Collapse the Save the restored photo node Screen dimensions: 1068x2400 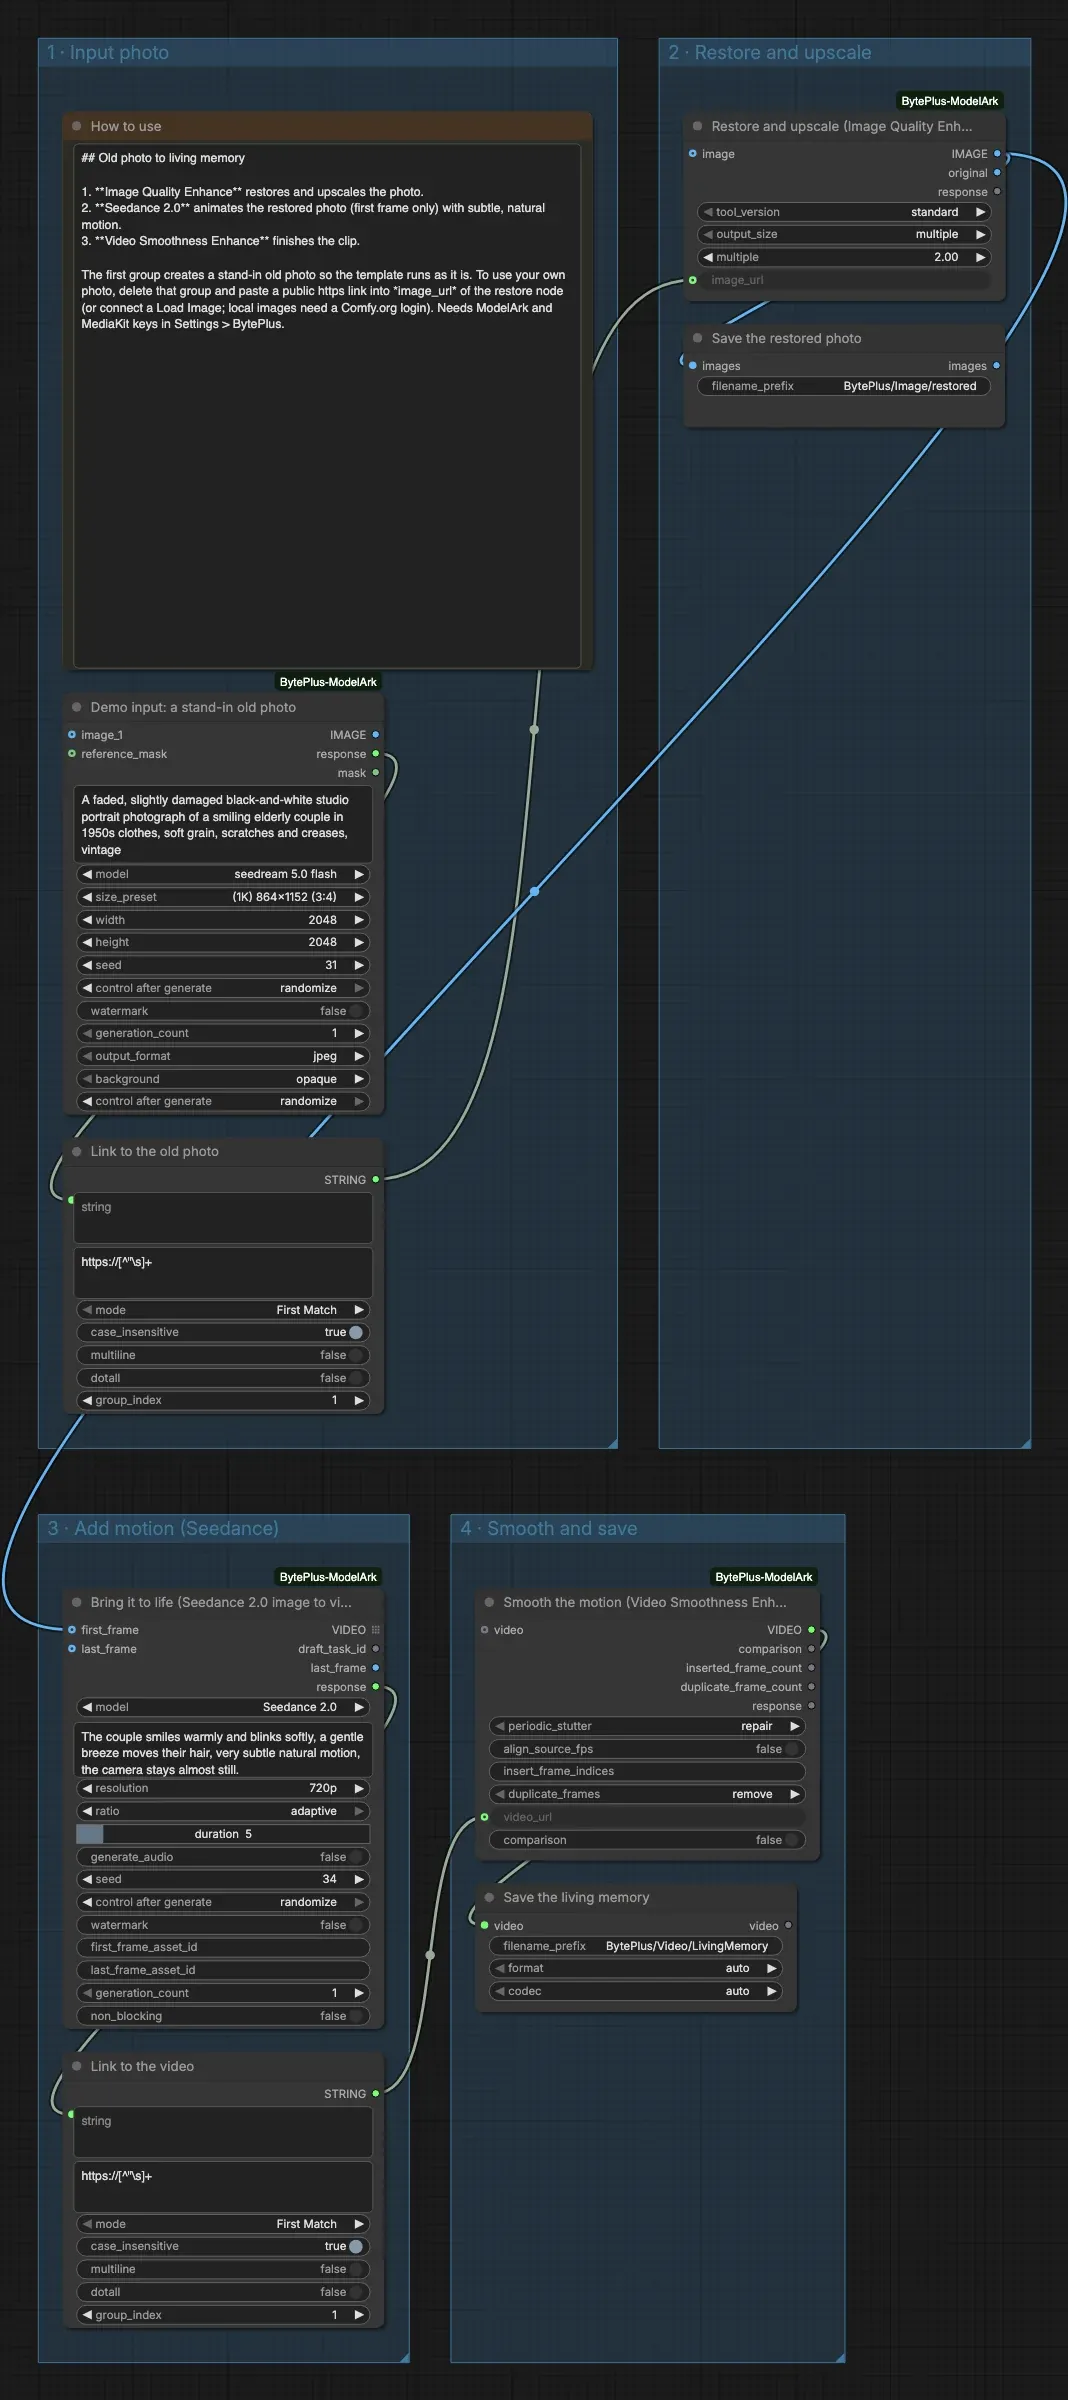(698, 338)
